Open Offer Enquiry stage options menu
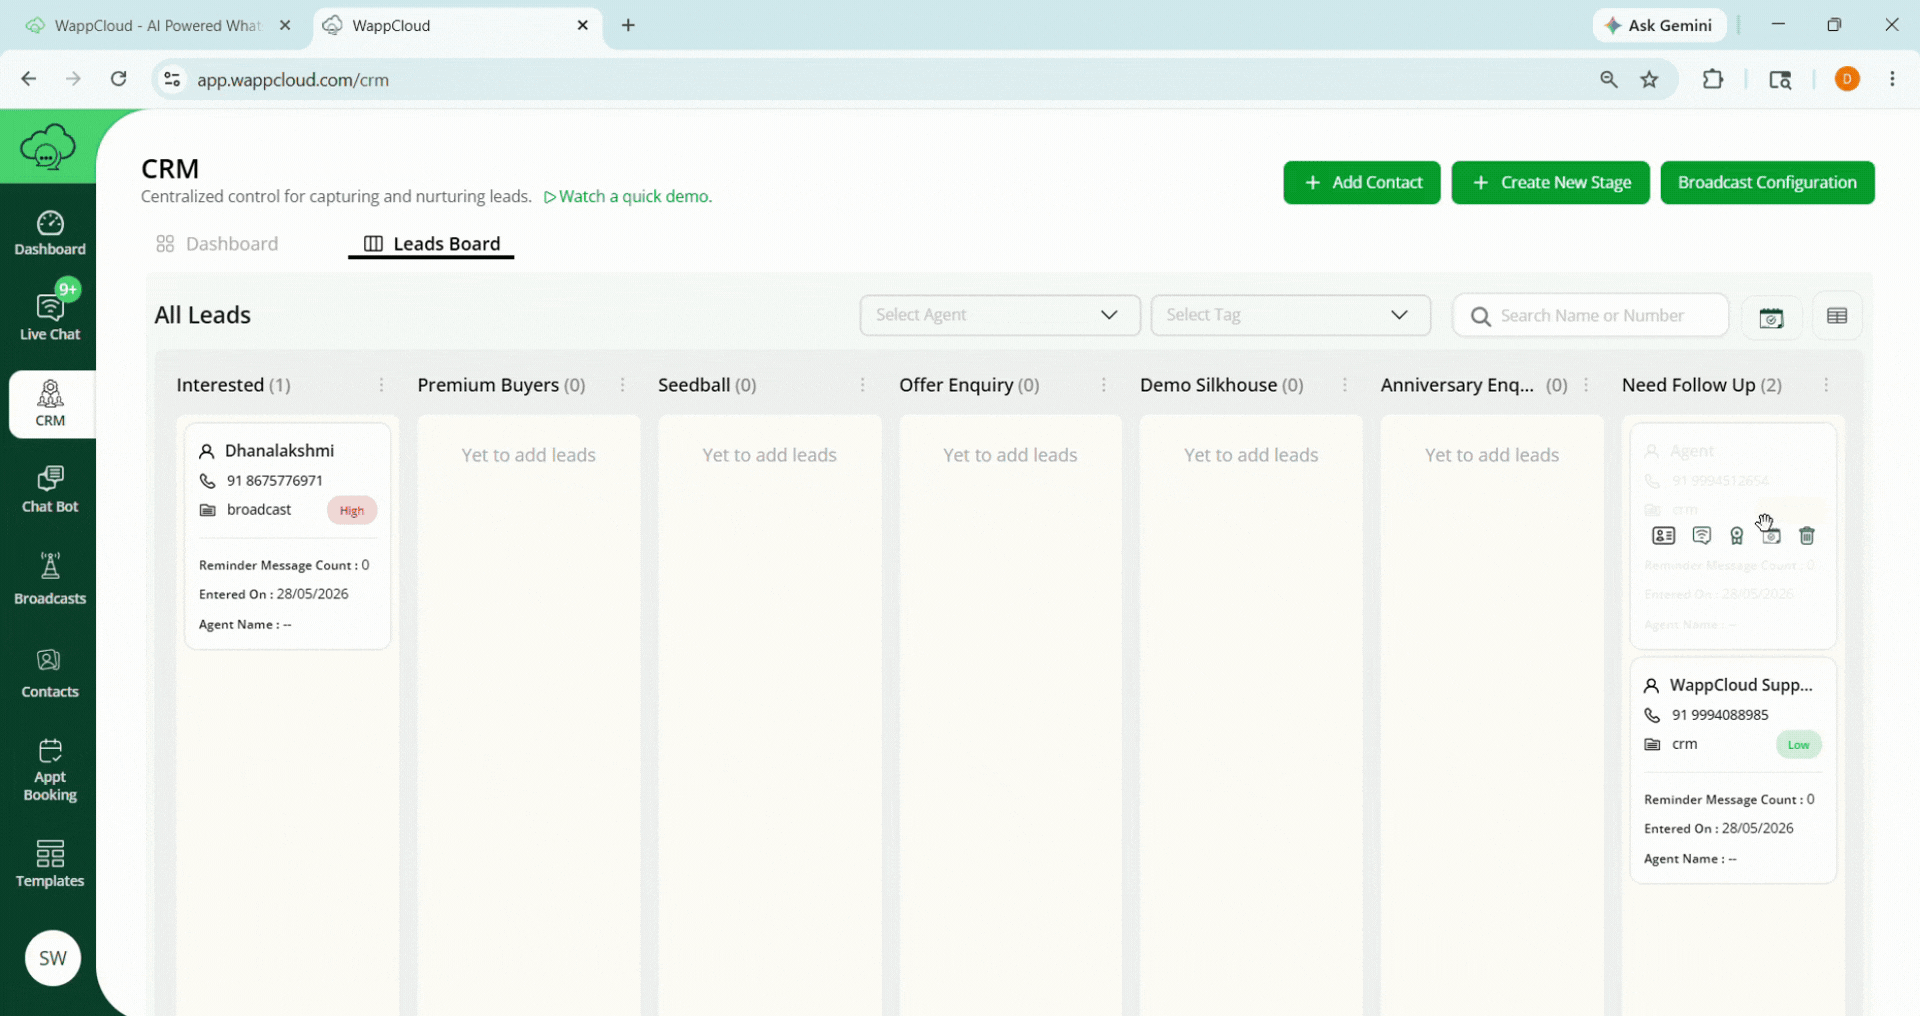This screenshot has height=1016, width=1920. (x=1104, y=385)
